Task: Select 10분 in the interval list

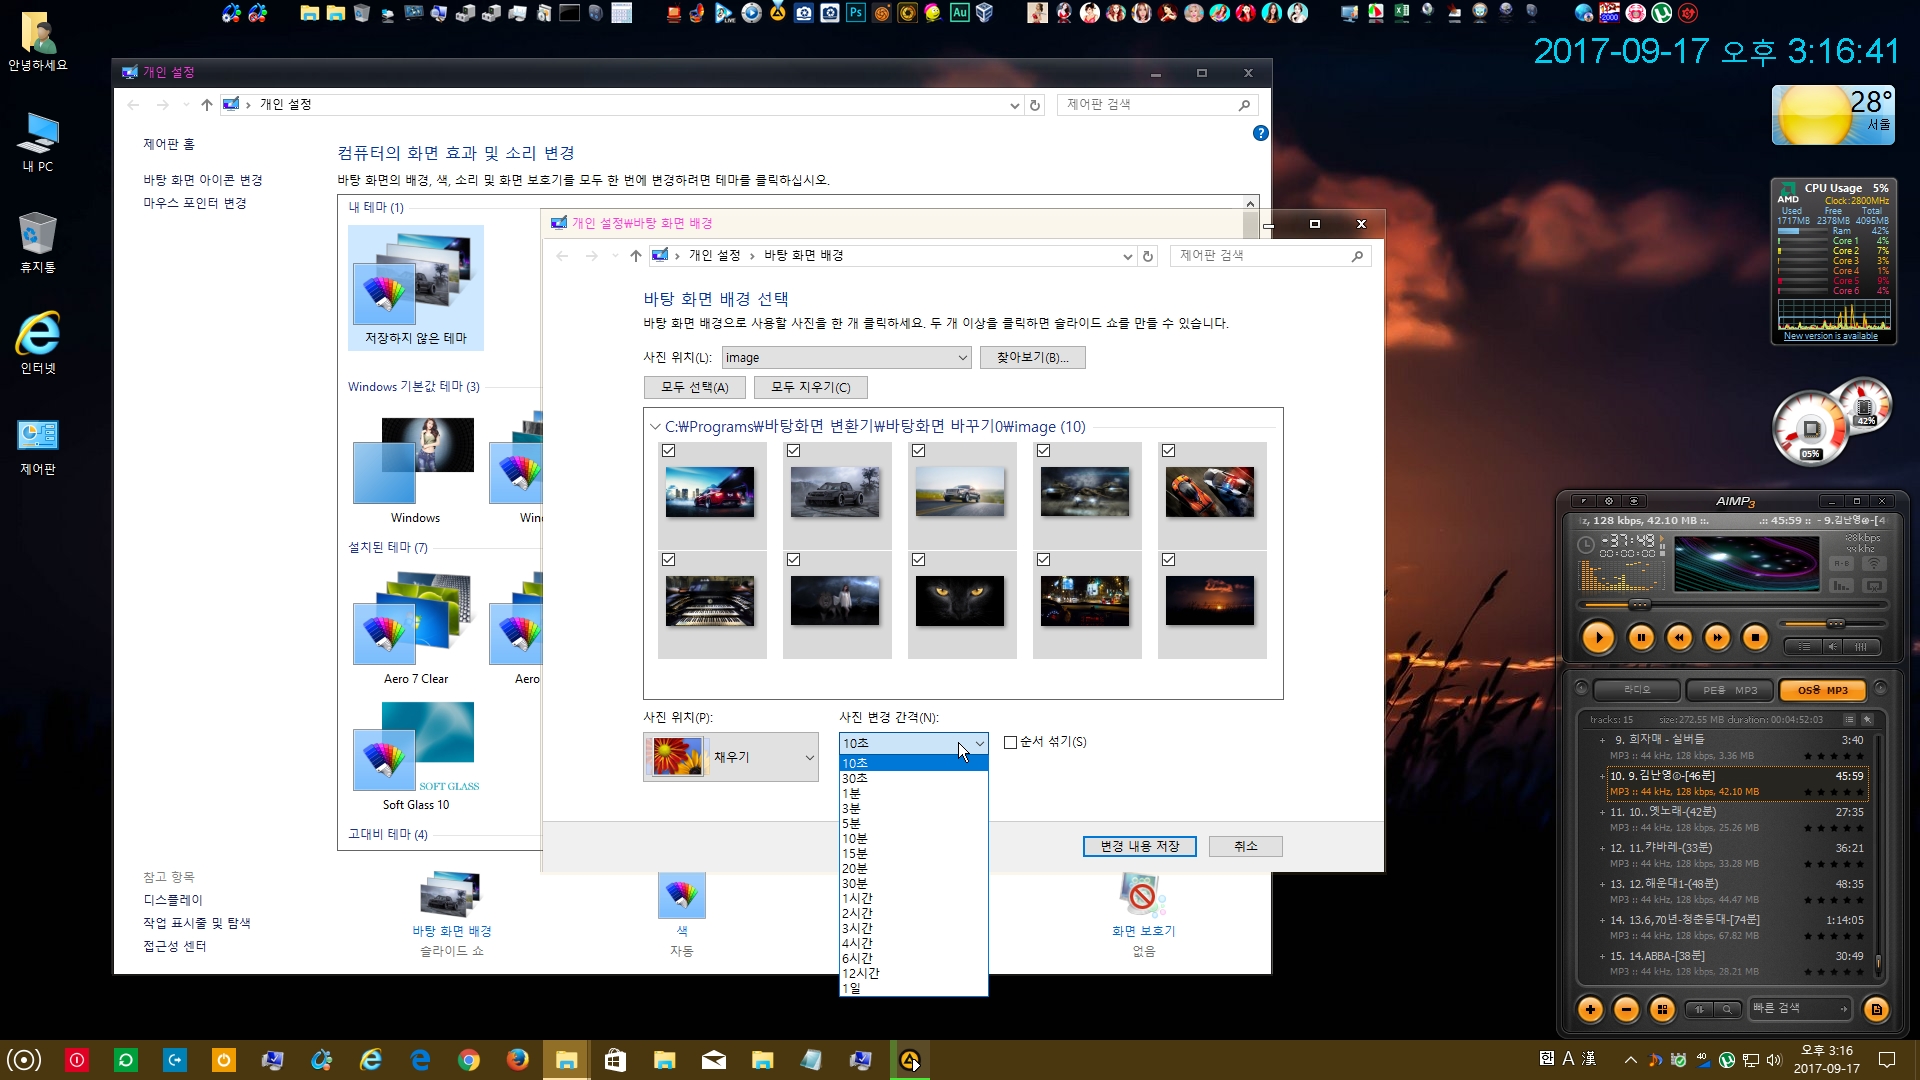Action: [x=913, y=838]
